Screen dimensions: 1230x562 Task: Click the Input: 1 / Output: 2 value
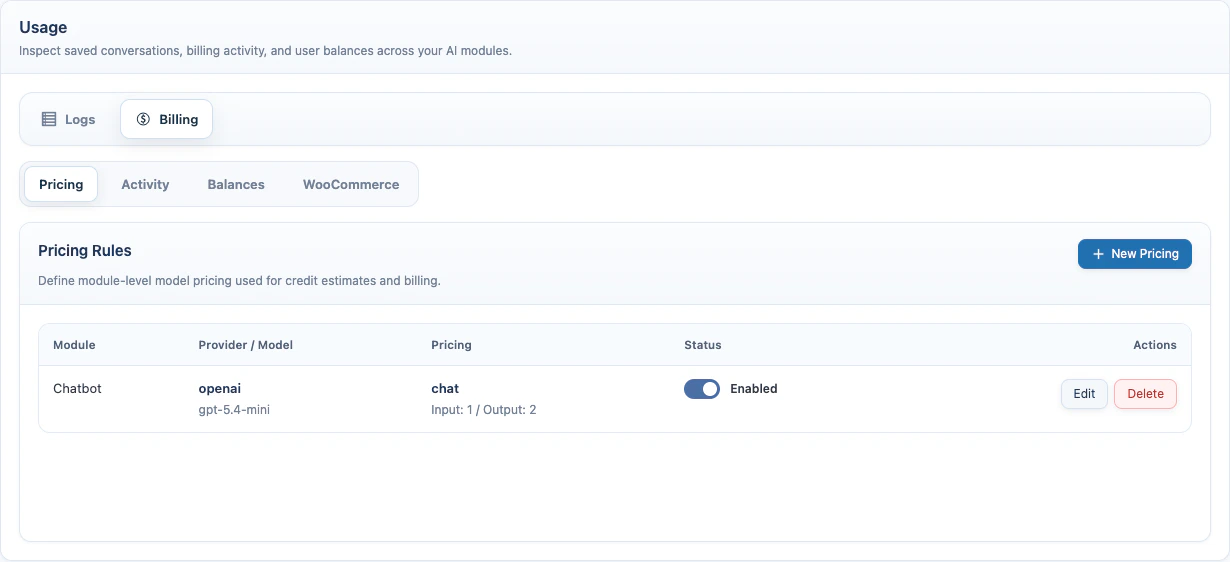pos(484,410)
